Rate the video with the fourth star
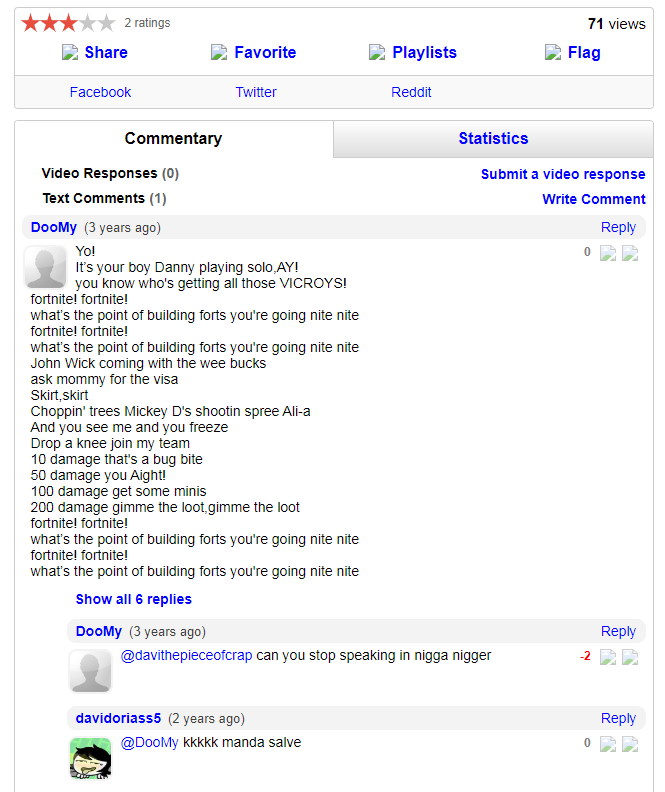 (87, 23)
